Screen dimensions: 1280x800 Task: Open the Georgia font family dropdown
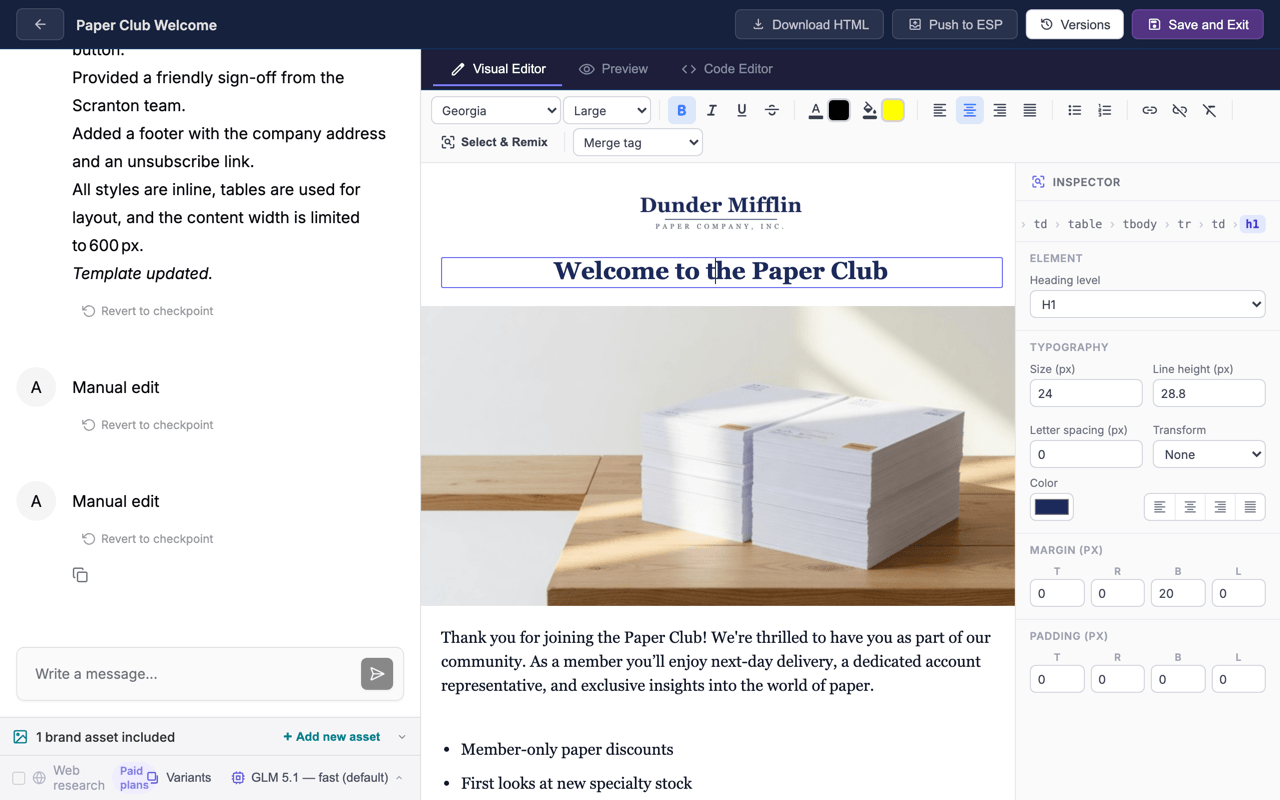click(496, 110)
